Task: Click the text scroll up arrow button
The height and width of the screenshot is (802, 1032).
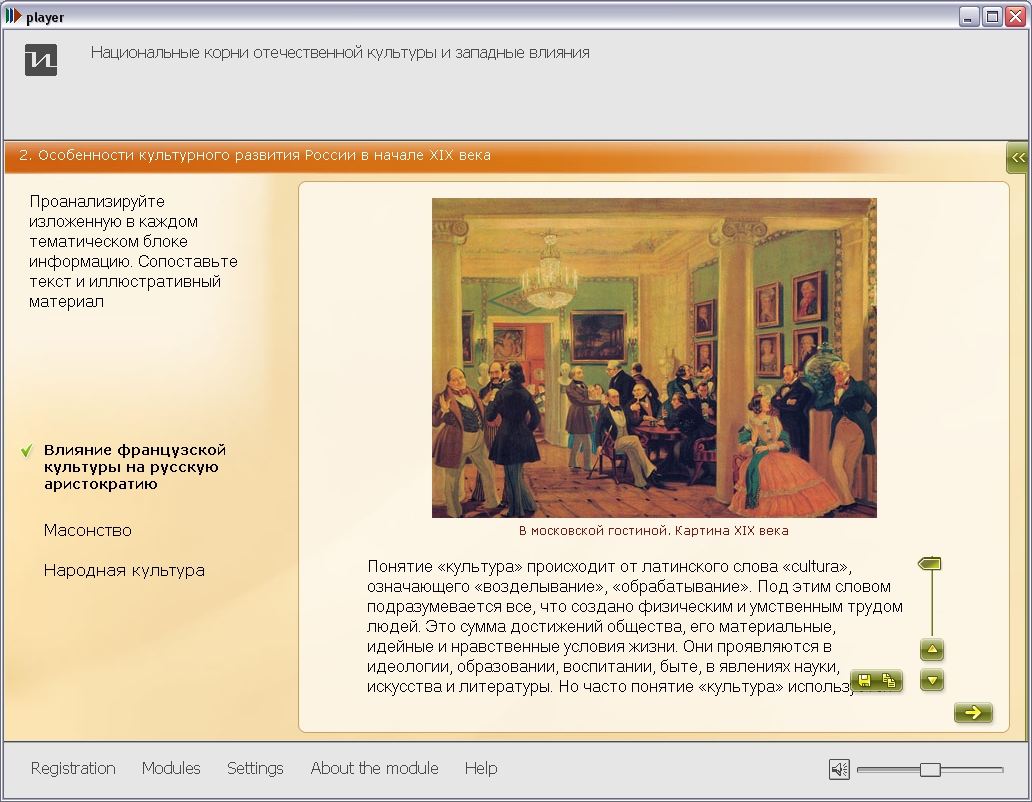Action: [x=932, y=649]
